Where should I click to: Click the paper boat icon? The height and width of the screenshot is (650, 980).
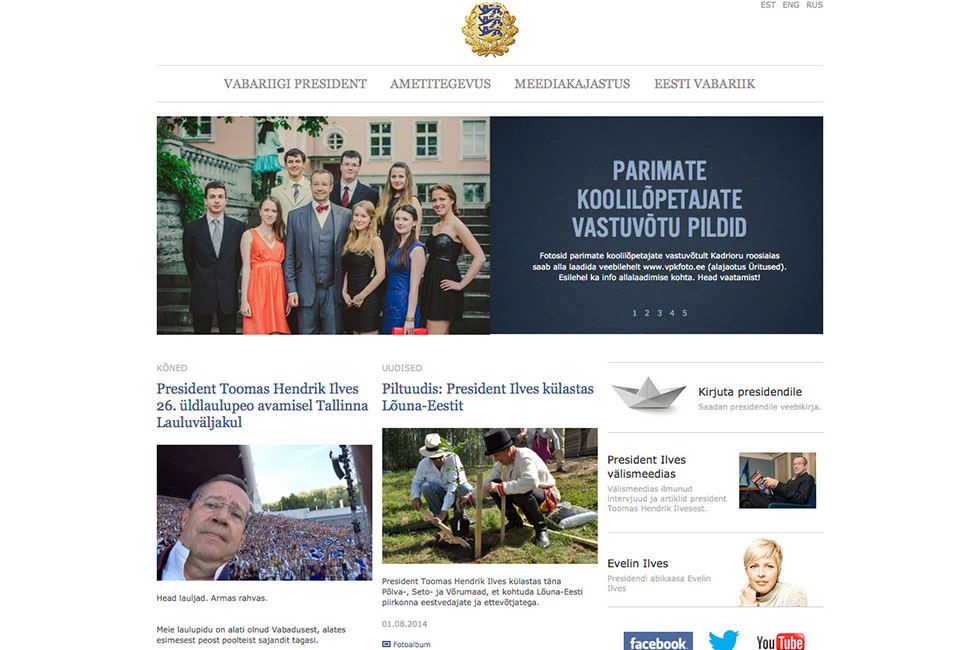(x=649, y=394)
